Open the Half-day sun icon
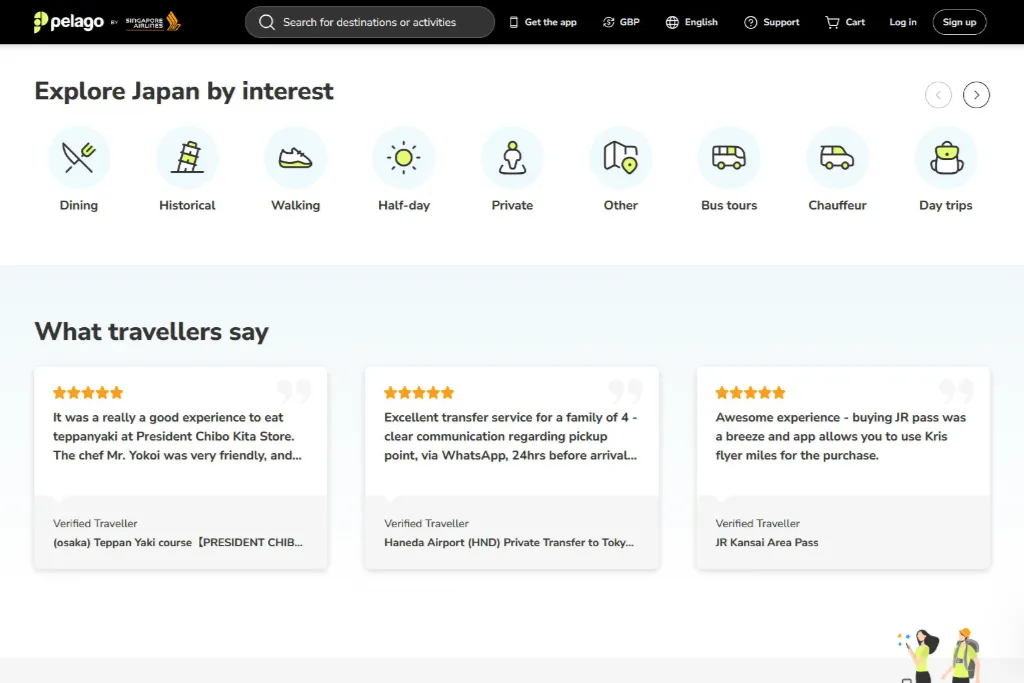The height and width of the screenshot is (683, 1024). click(404, 158)
